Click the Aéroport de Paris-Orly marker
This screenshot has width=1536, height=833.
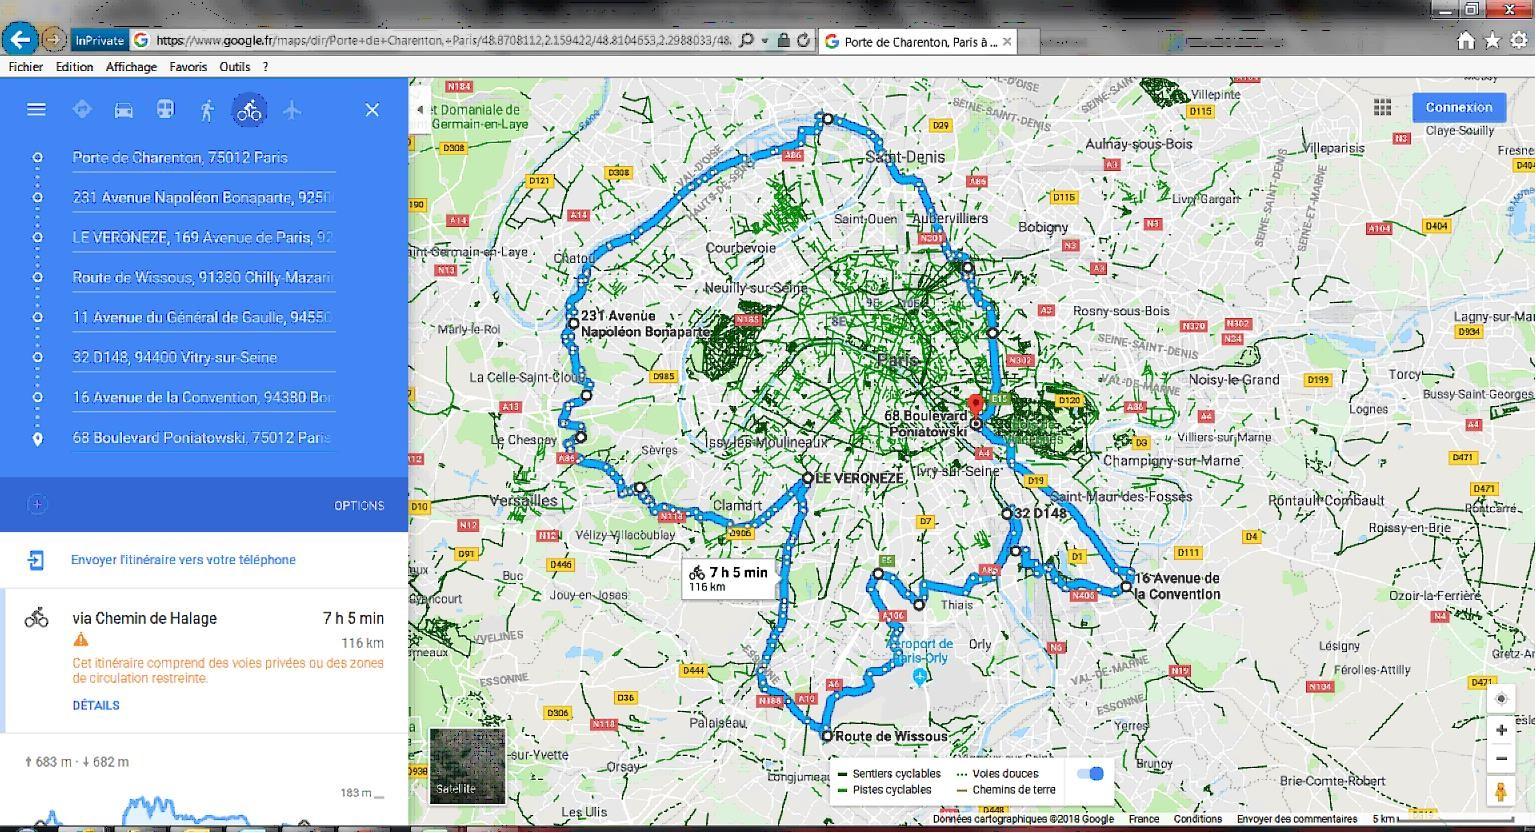click(920, 677)
